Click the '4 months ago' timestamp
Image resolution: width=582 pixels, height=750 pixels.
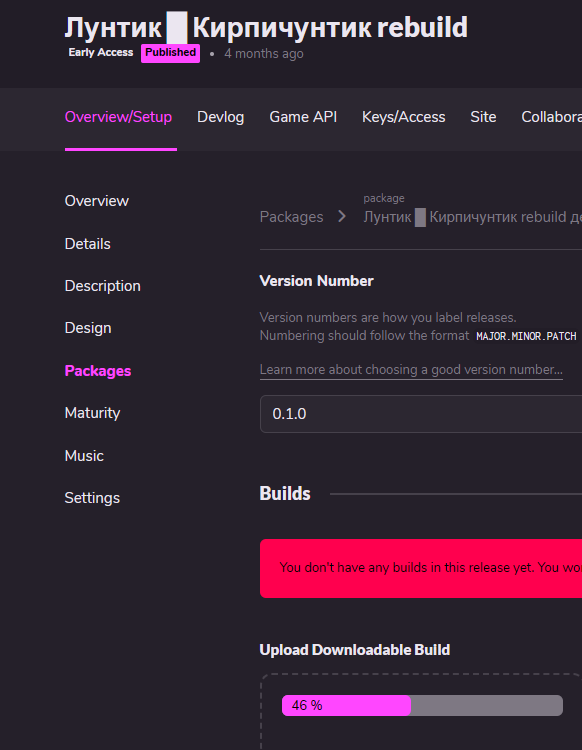point(264,54)
